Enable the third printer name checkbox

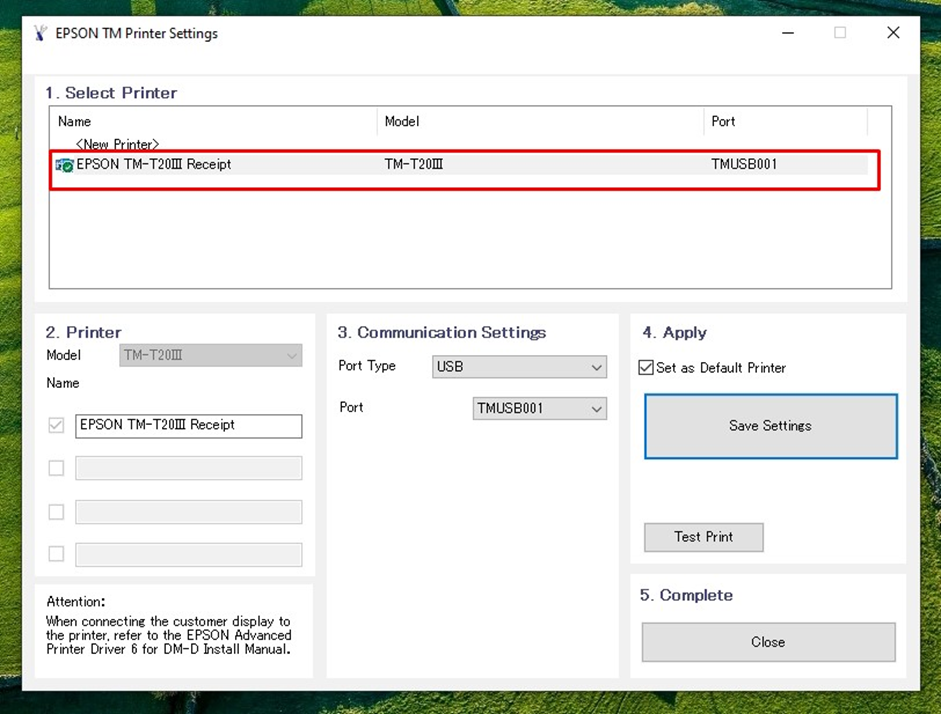point(56,512)
